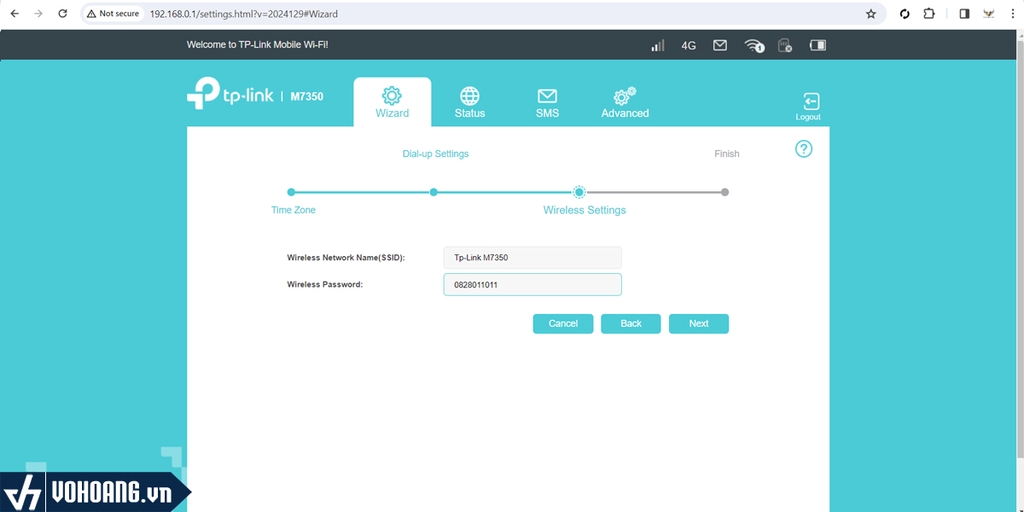This screenshot has height=512, width=1024.
Task: Reload the page in browser
Action: point(63,14)
